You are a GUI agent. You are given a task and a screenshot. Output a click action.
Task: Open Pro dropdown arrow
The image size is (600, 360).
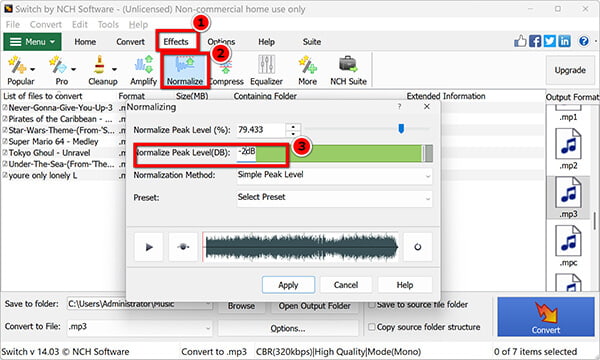point(73,69)
